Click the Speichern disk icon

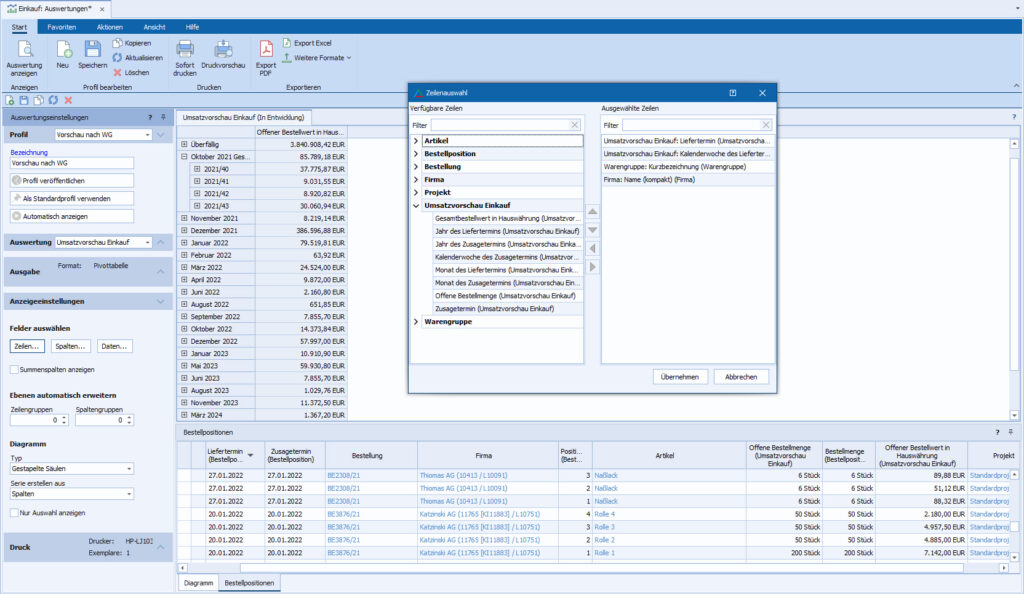(92, 50)
